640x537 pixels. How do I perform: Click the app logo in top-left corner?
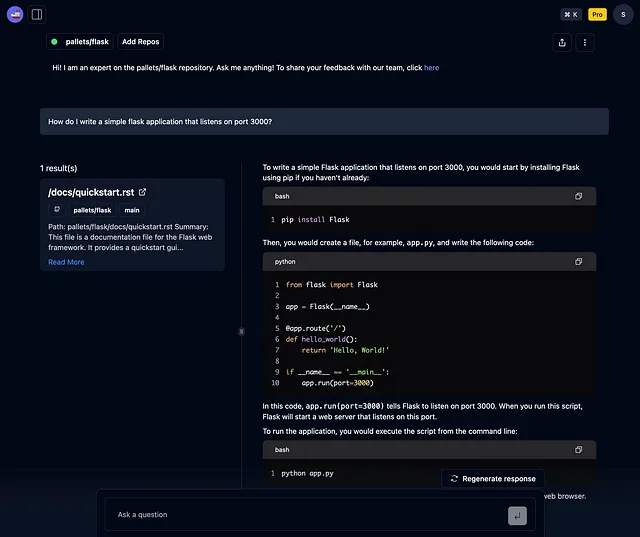pyautogui.click(x=15, y=14)
